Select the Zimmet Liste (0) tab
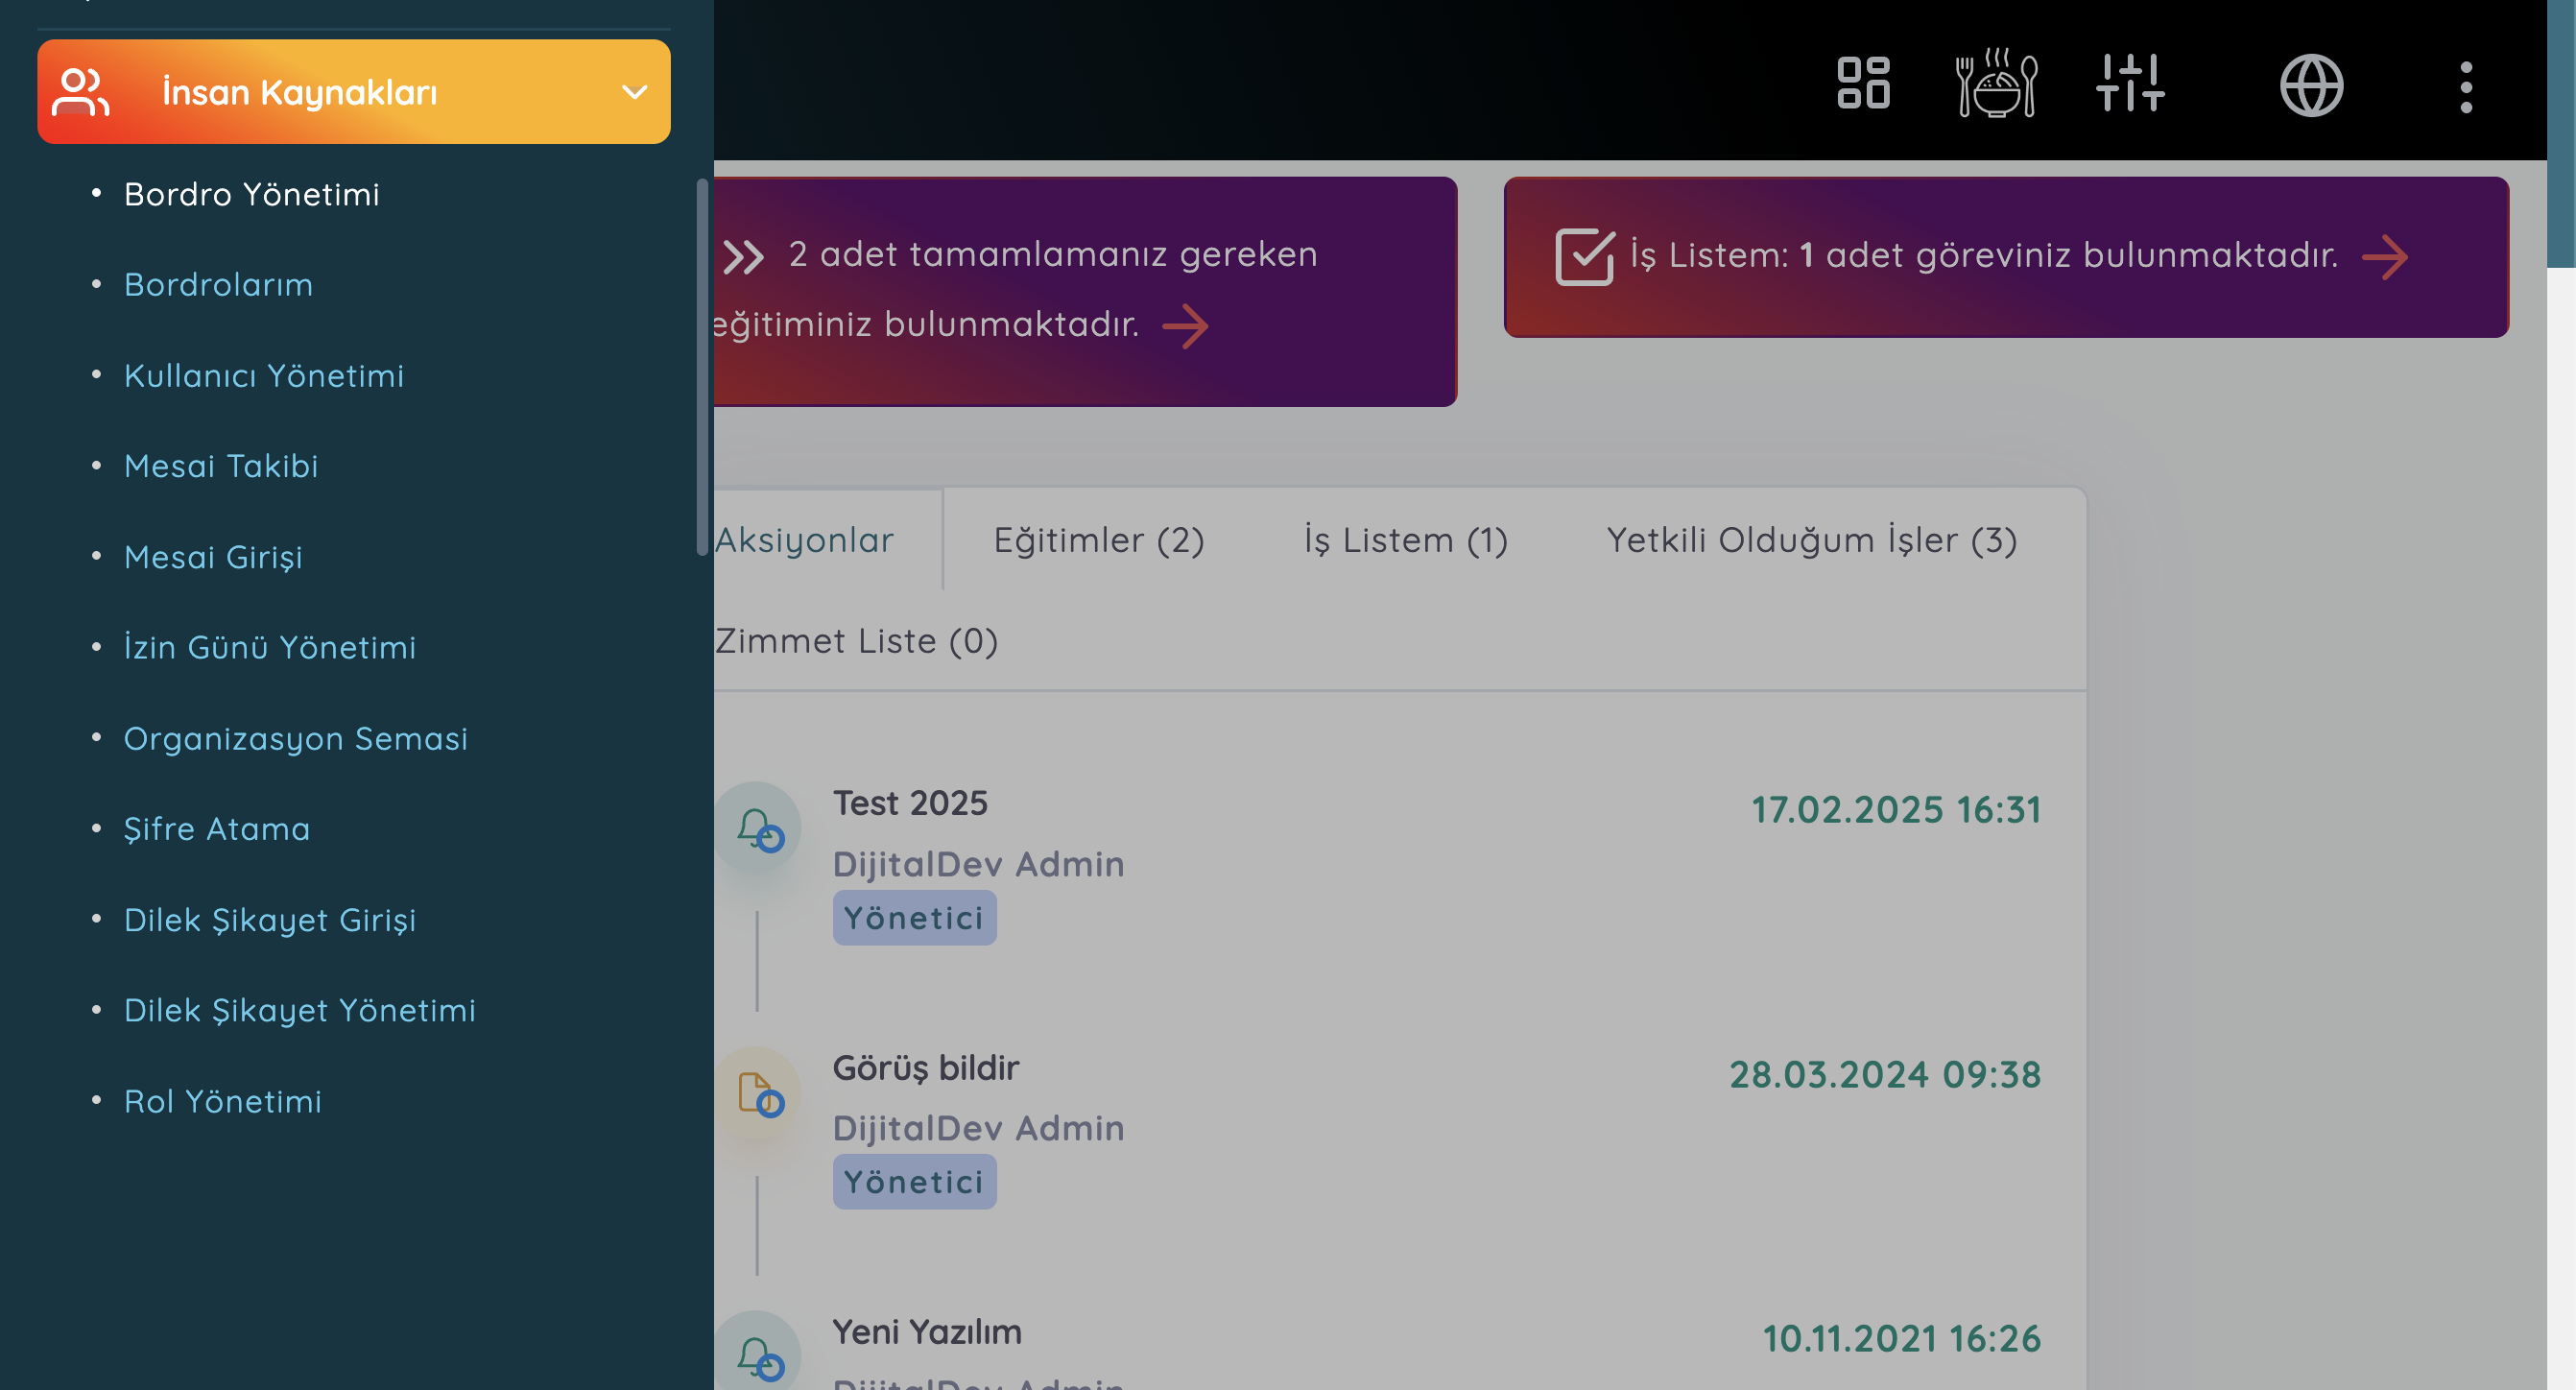This screenshot has height=1390, width=2576. (x=857, y=641)
